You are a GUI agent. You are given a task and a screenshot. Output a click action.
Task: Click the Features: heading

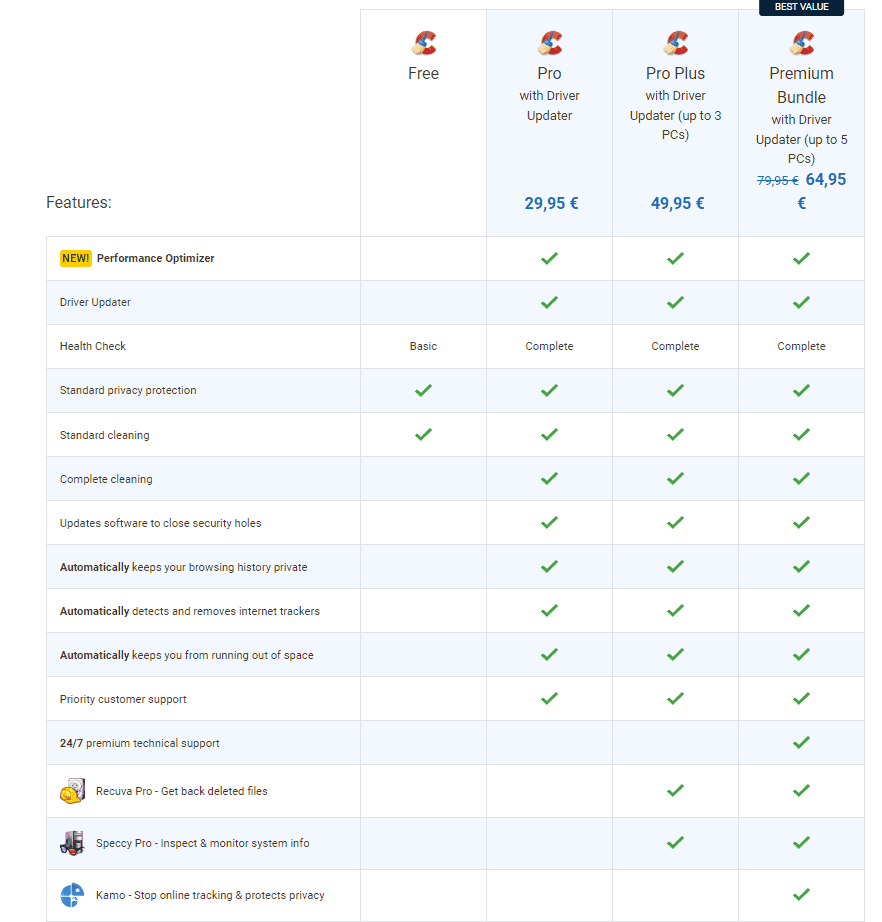click(79, 202)
